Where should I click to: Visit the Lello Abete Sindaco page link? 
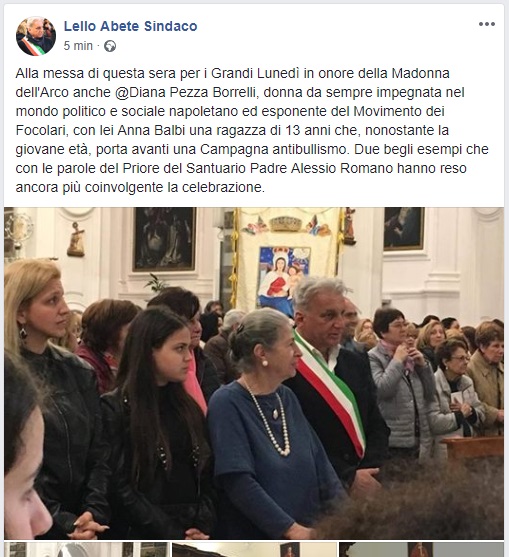[x=130, y=26]
